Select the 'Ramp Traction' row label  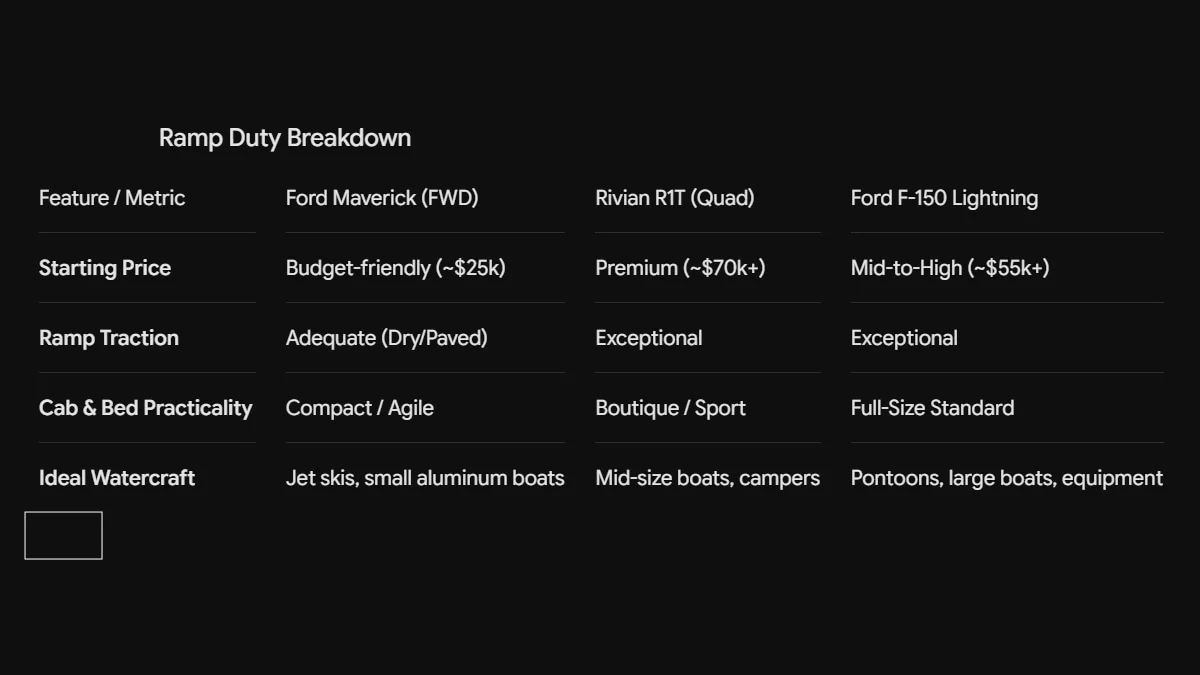[x=109, y=338]
